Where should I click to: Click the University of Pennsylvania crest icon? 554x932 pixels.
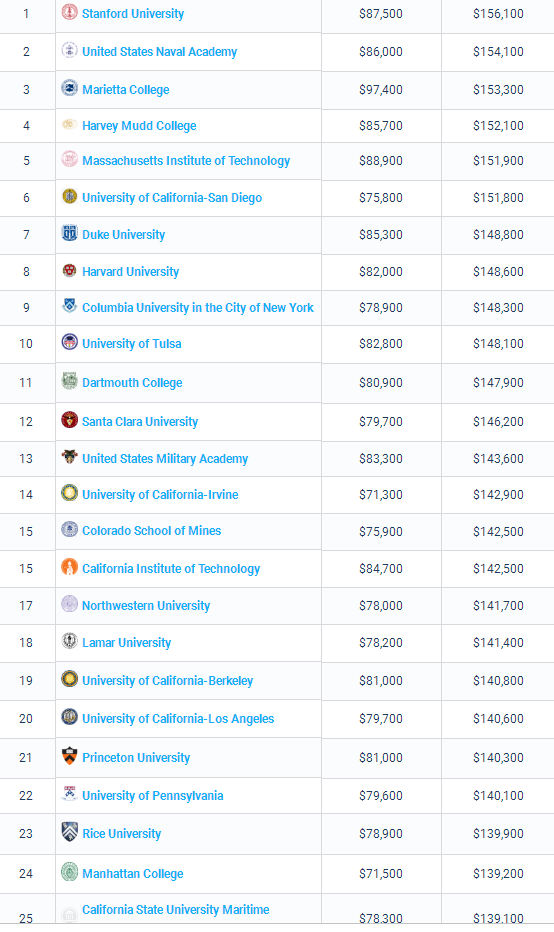[70, 794]
